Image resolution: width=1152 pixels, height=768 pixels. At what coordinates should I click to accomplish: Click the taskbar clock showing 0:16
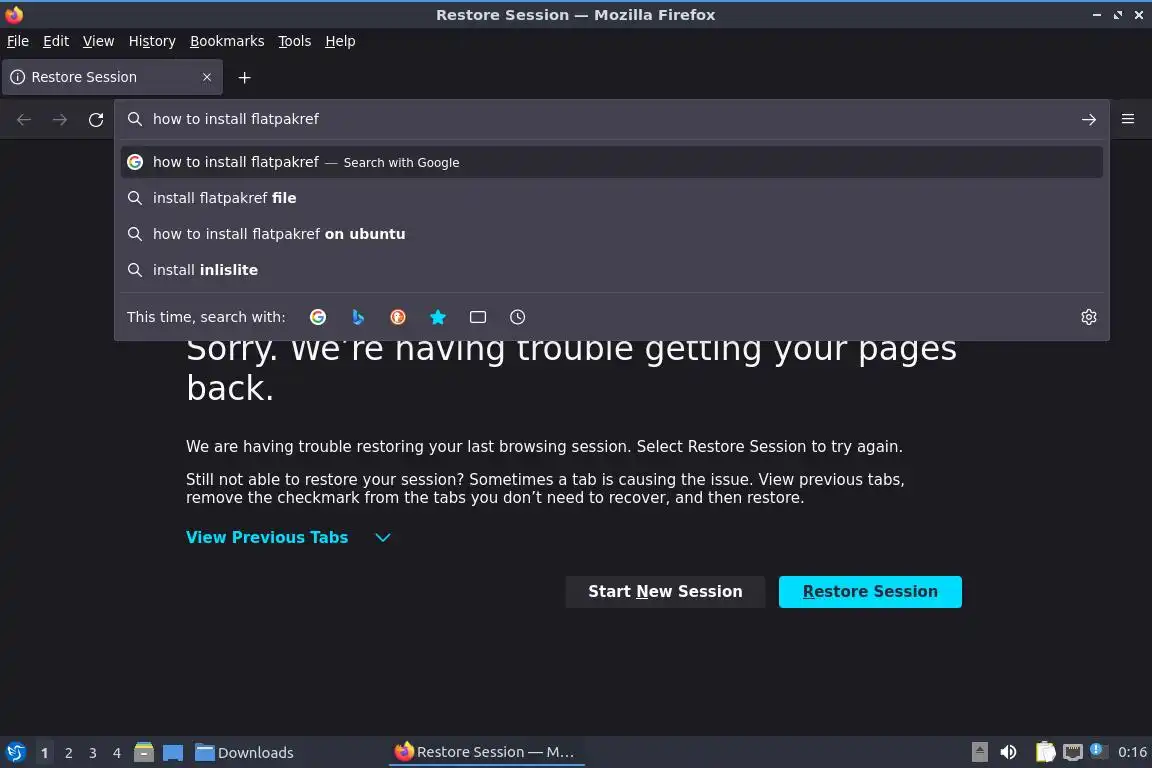click(x=1132, y=752)
